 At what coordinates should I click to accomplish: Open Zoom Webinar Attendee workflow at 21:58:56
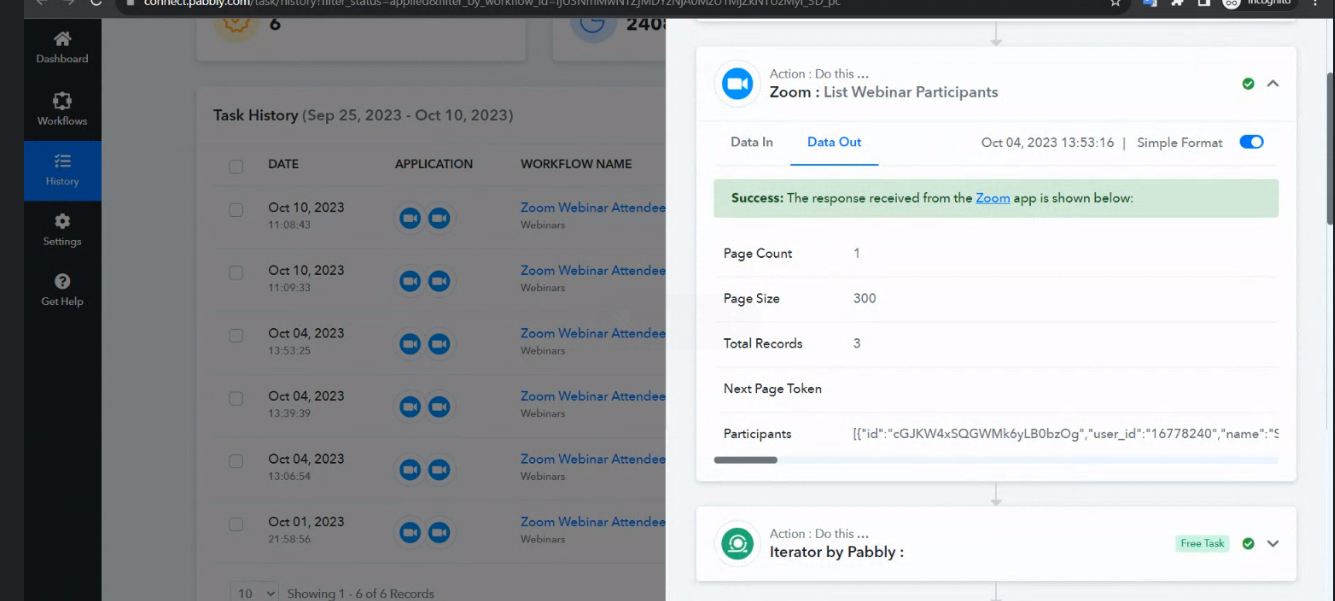pos(593,522)
